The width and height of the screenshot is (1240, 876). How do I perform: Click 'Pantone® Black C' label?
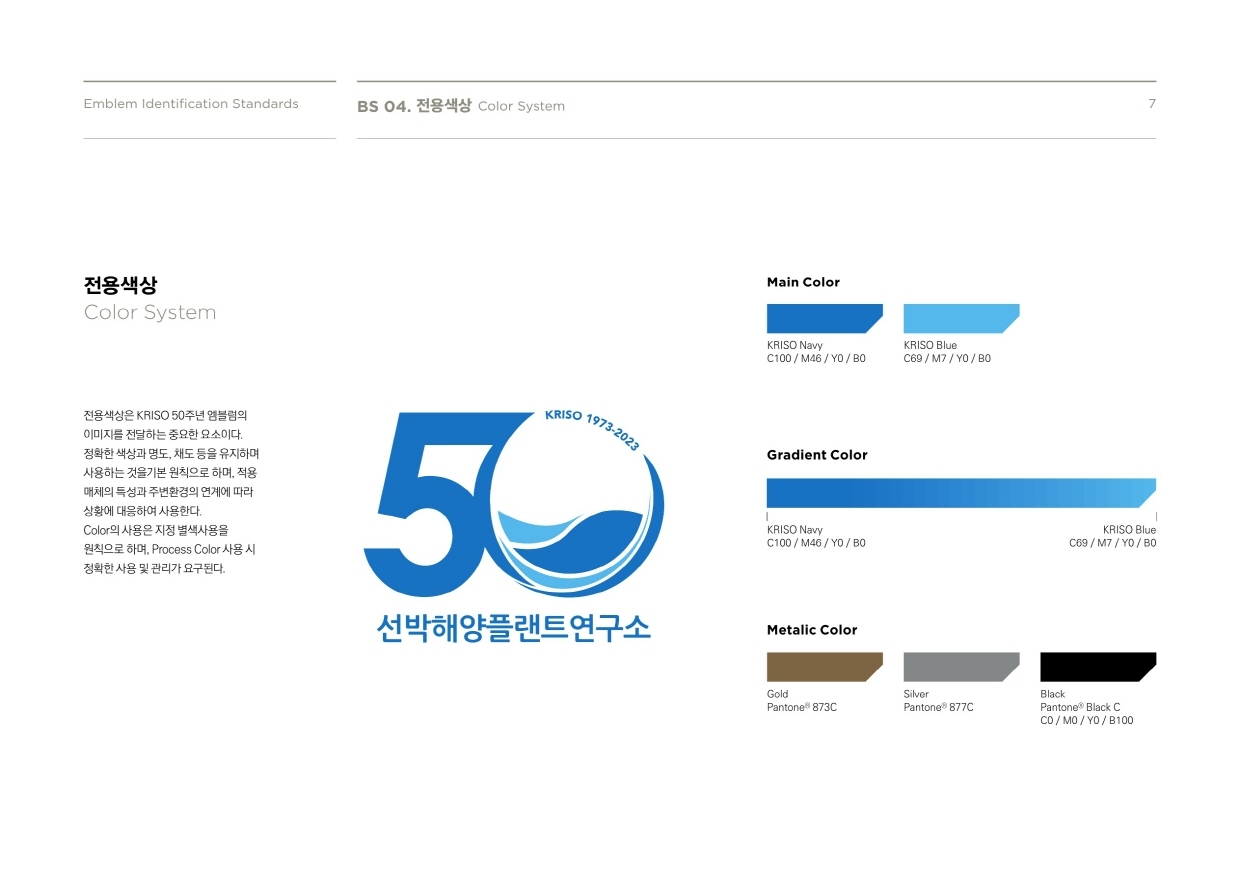[x=1080, y=707]
